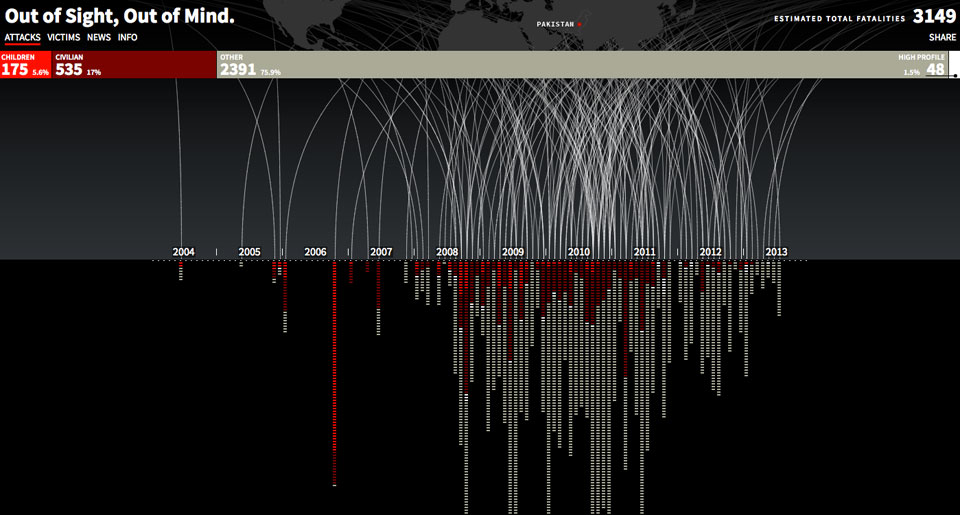Click the 2004 year marker

pos(183,252)
